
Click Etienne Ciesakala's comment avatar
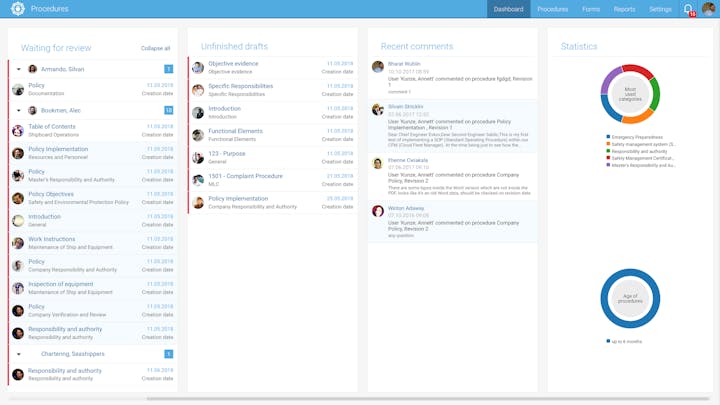(378, 163)
